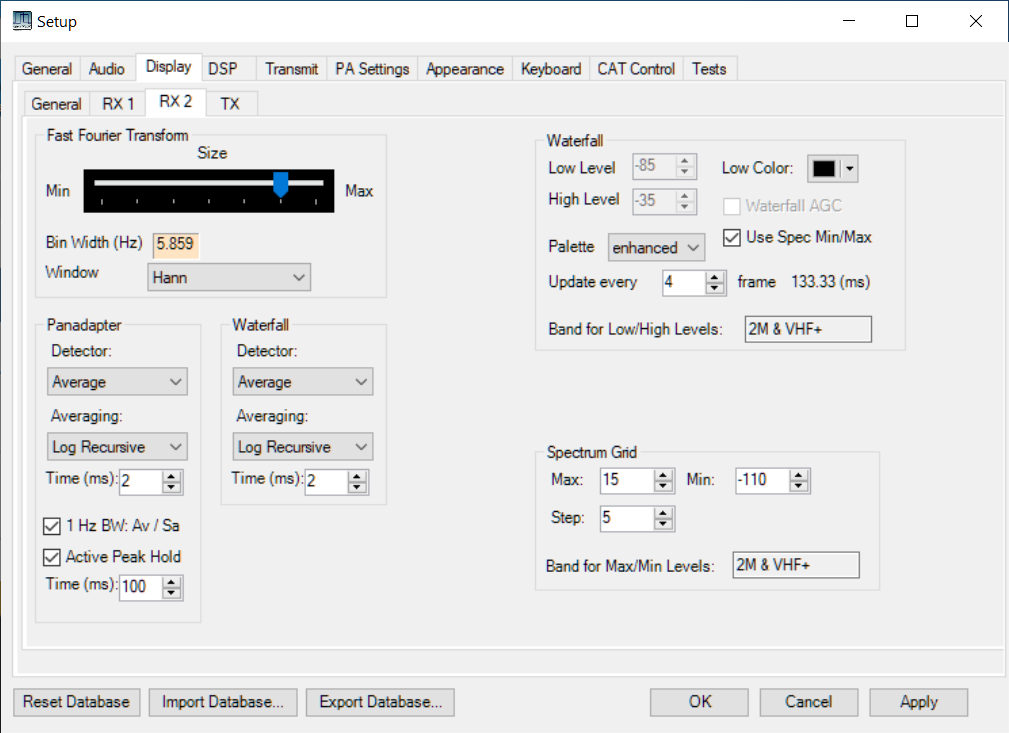Disable Active Peak Hold checkbox
The image size is (1009, 733).
tap(53, 557)
